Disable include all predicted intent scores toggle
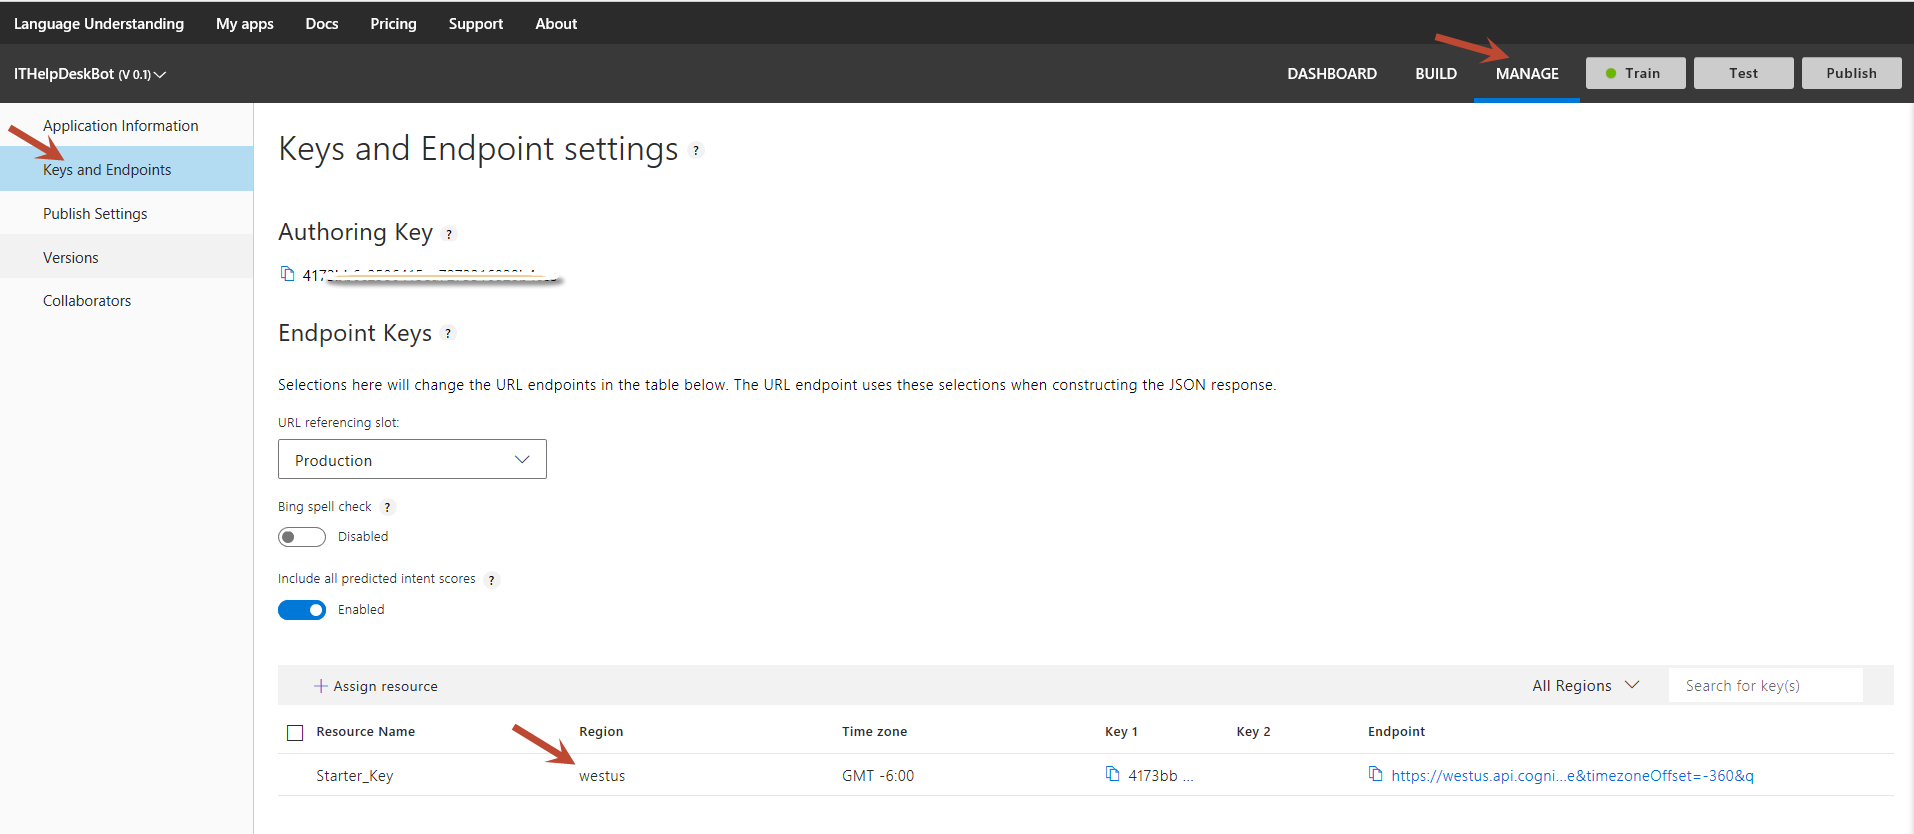1914x834 pixels. coord(302,610)
